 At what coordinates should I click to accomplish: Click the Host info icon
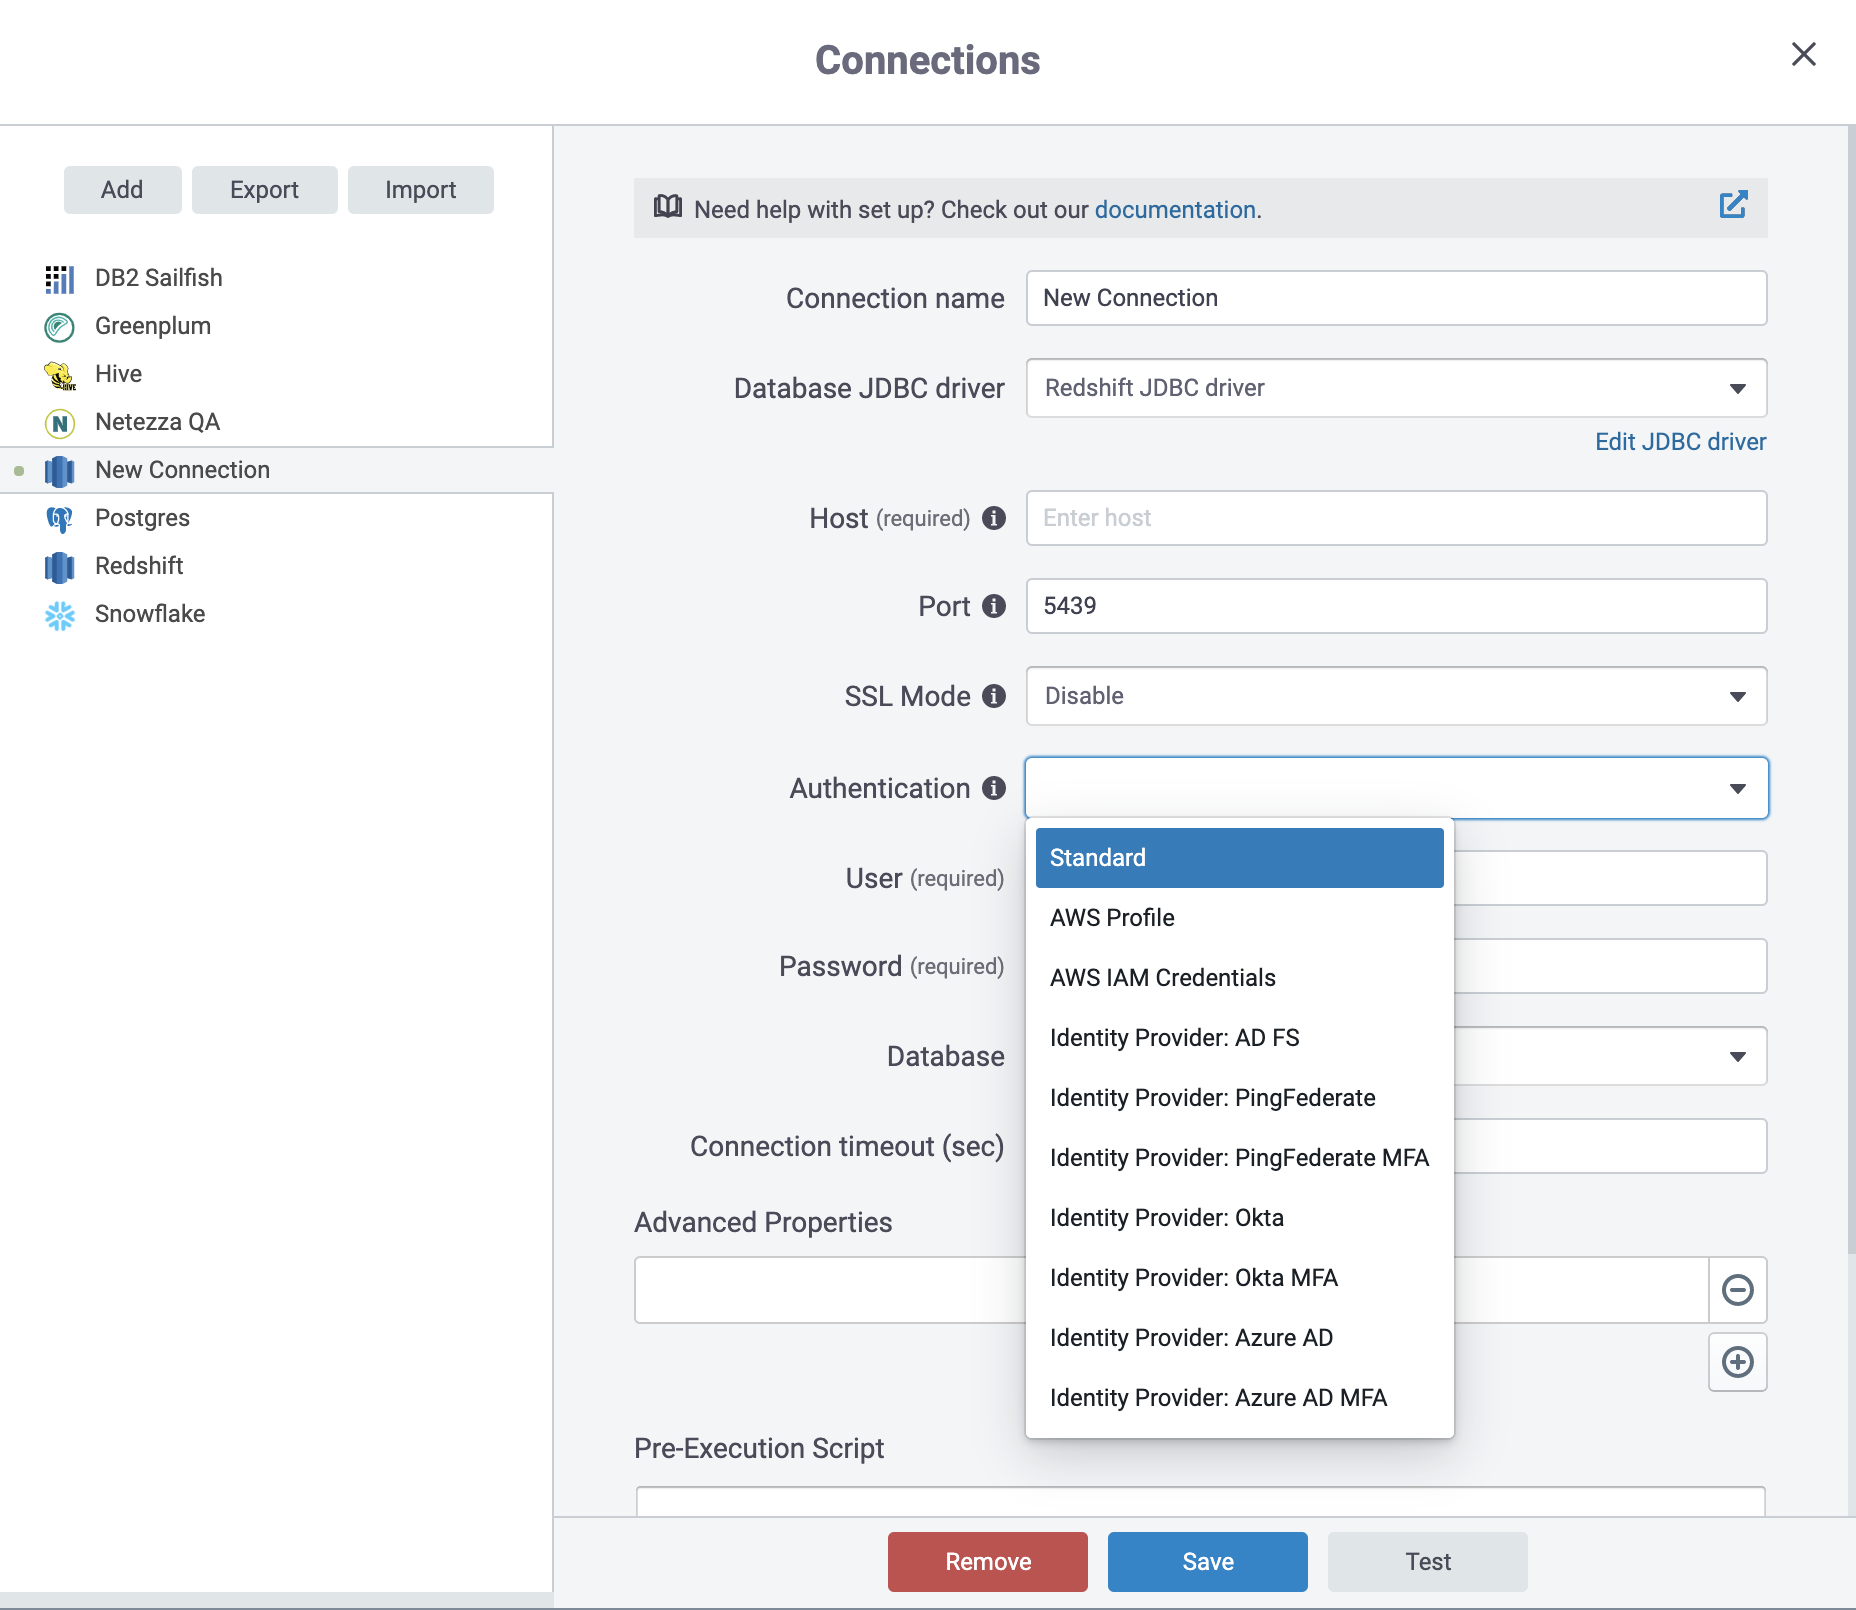pyautogui.click(x=994, y=519)
